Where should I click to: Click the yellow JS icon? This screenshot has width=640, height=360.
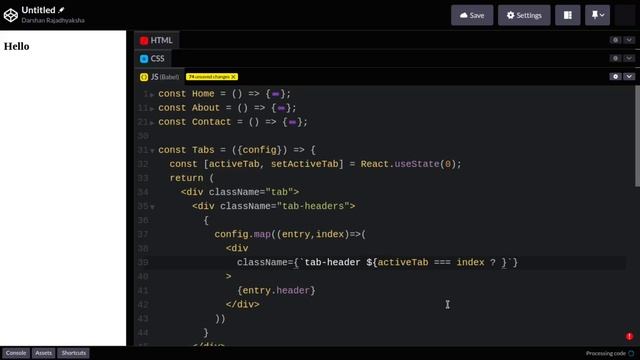(x=144, y=77)
